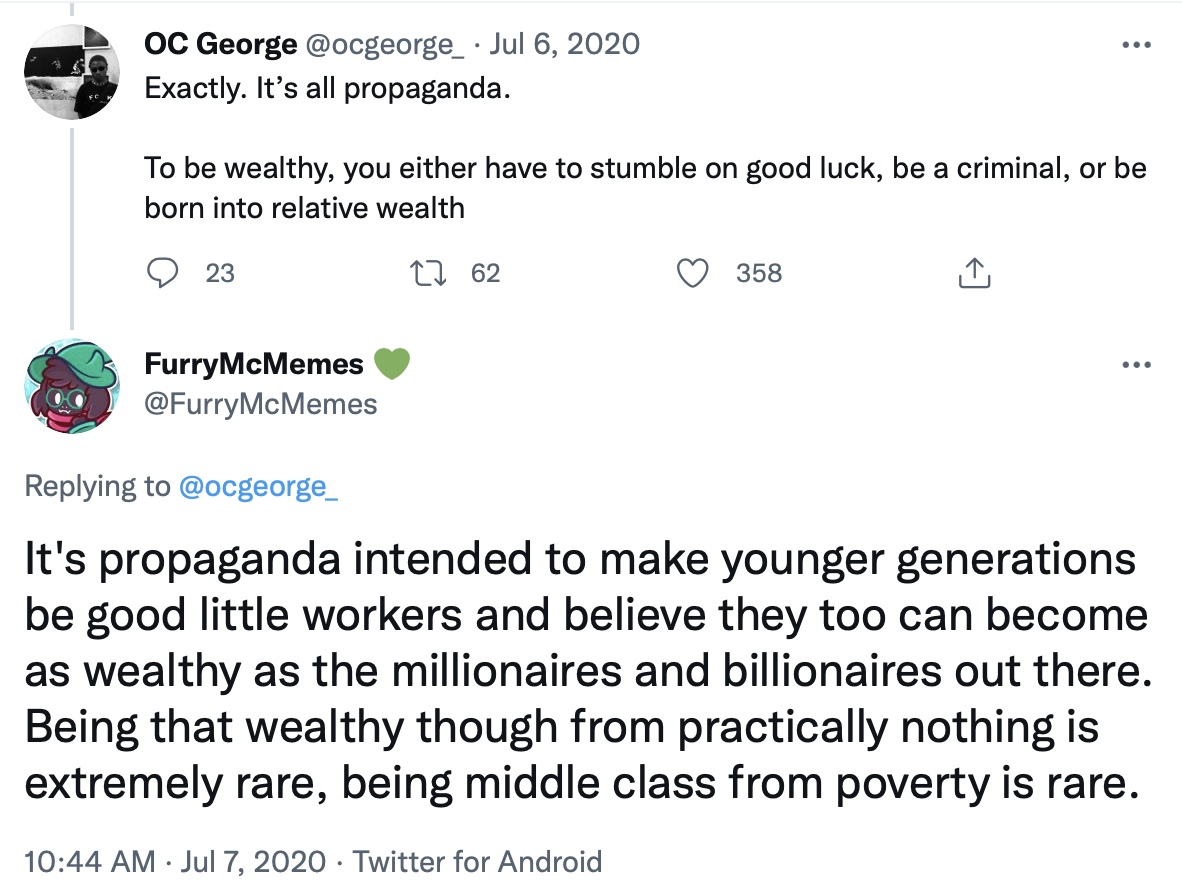The image size is (1182, 896).
Task: Visit the @ocgeorge_ handle in header
Action: (384, 45)
